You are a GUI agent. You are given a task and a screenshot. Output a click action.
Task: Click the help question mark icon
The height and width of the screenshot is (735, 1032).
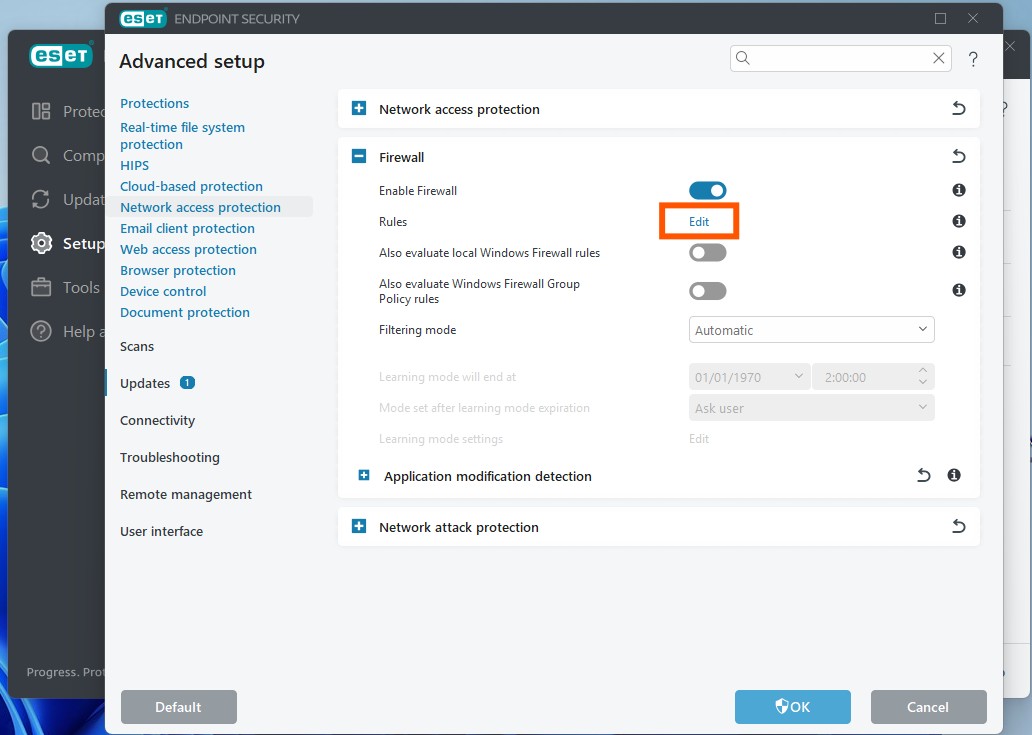(973, 59)
